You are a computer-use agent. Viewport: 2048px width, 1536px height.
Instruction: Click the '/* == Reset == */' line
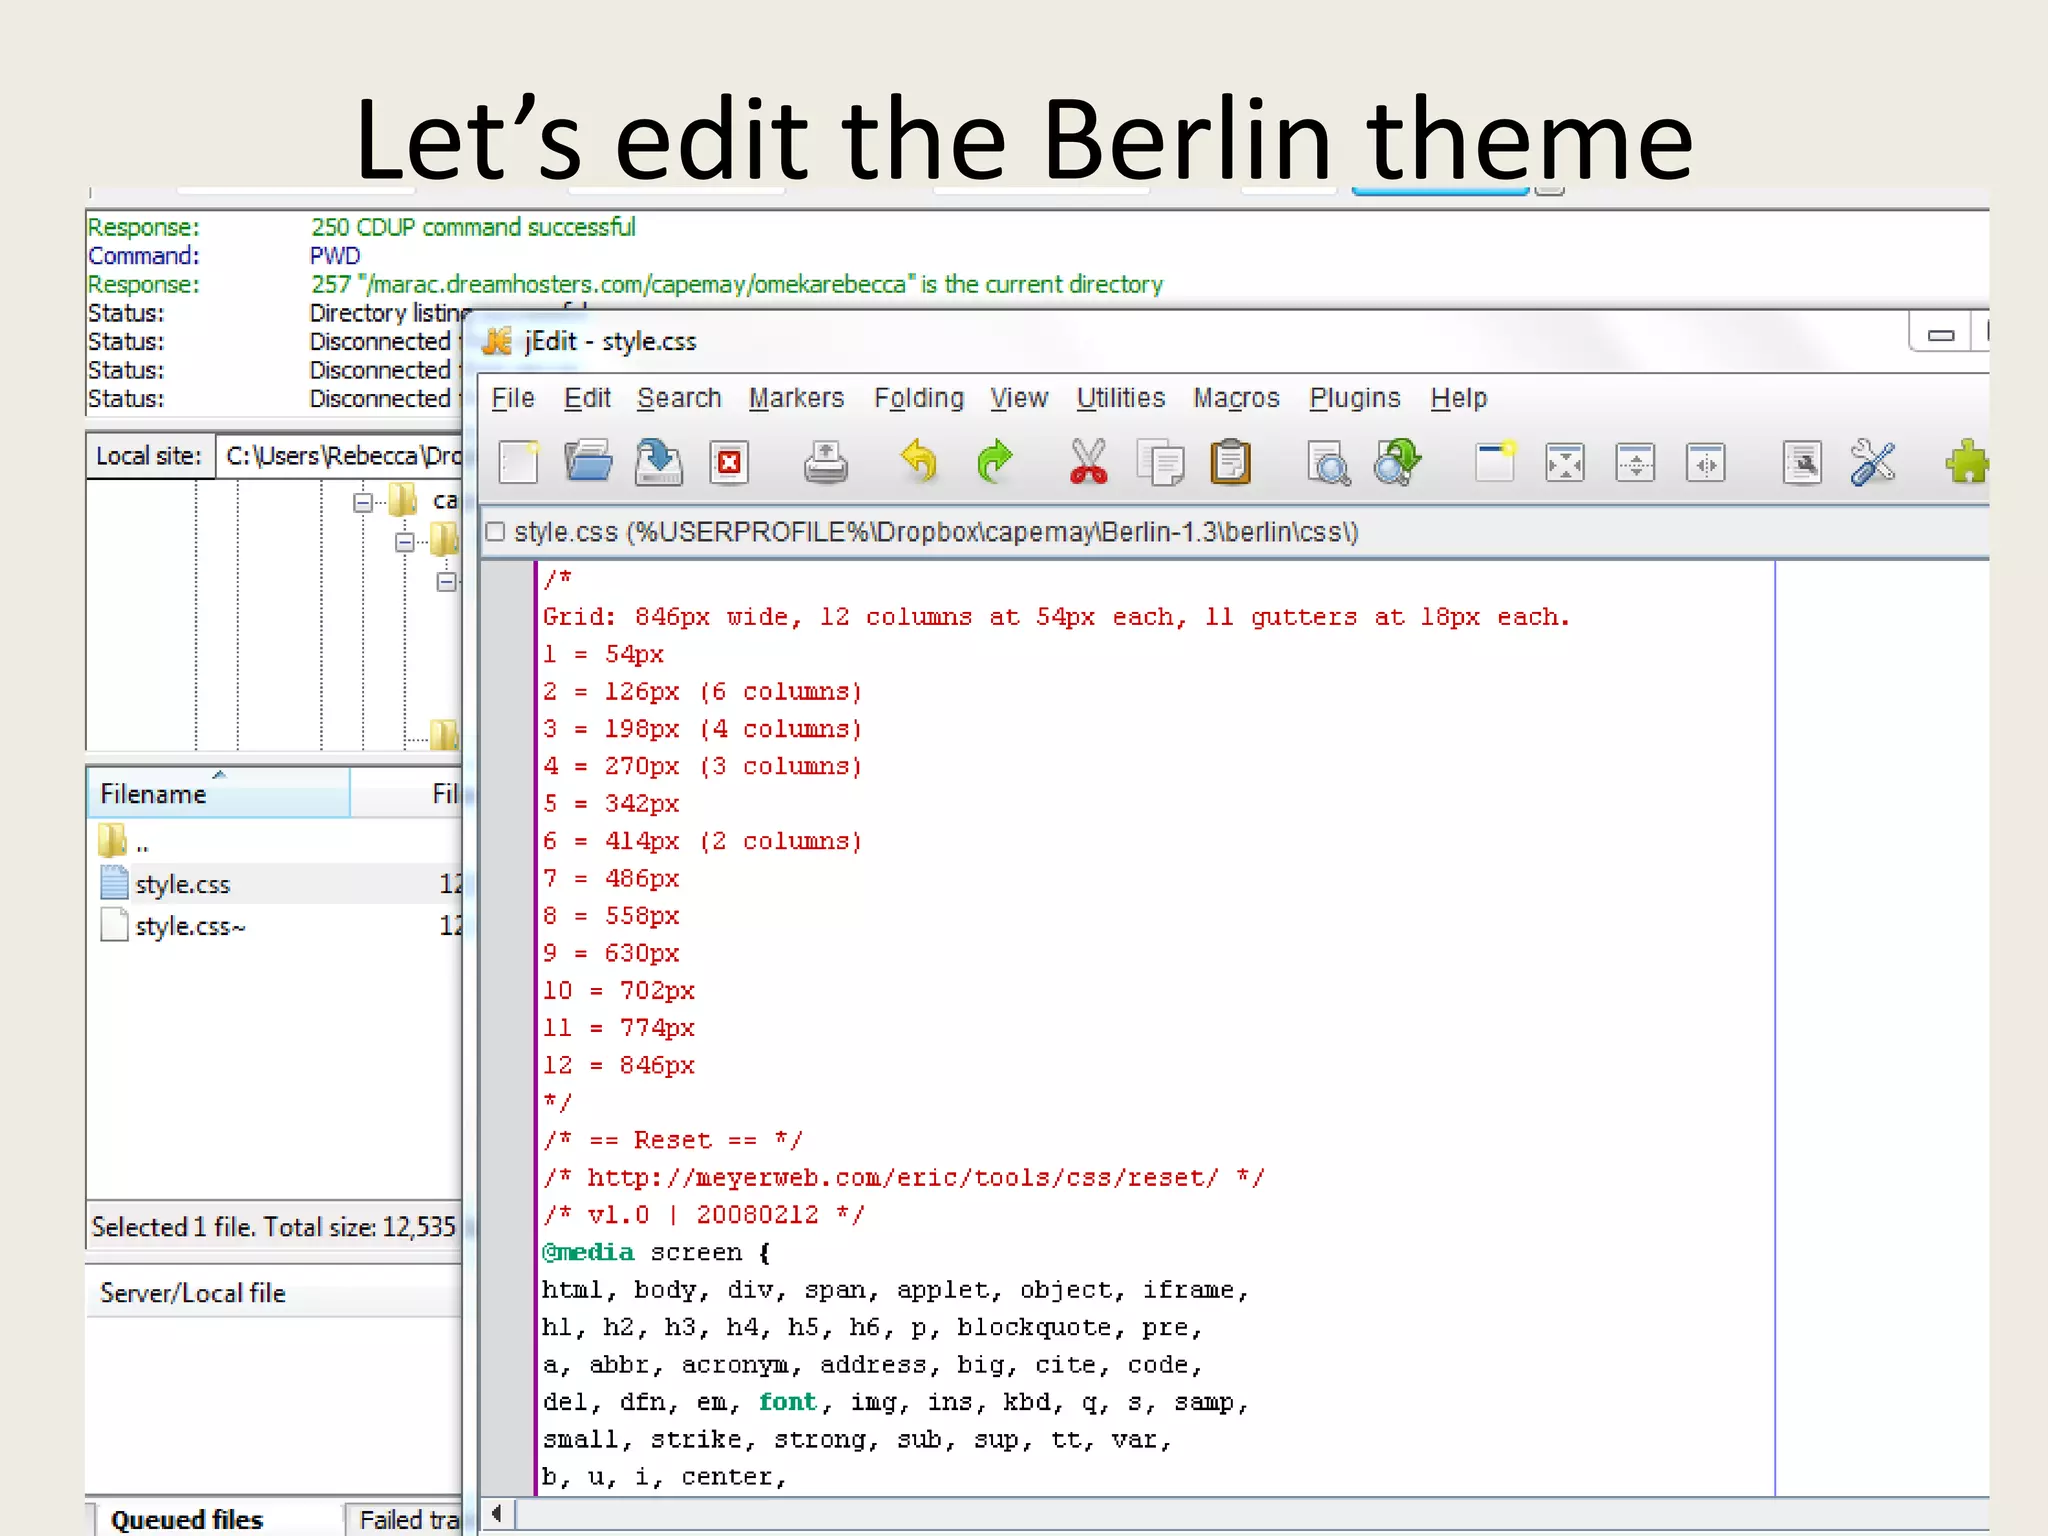[673, 1140]
